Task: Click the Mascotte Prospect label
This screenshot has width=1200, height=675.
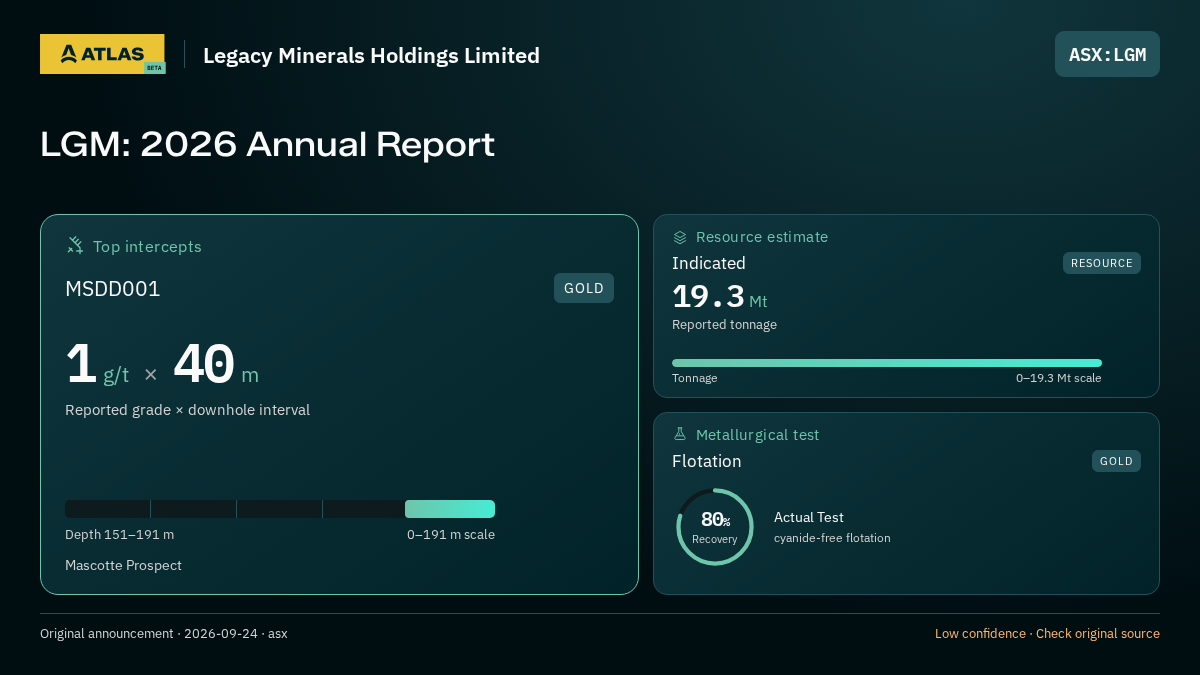Action: [123, 566]
